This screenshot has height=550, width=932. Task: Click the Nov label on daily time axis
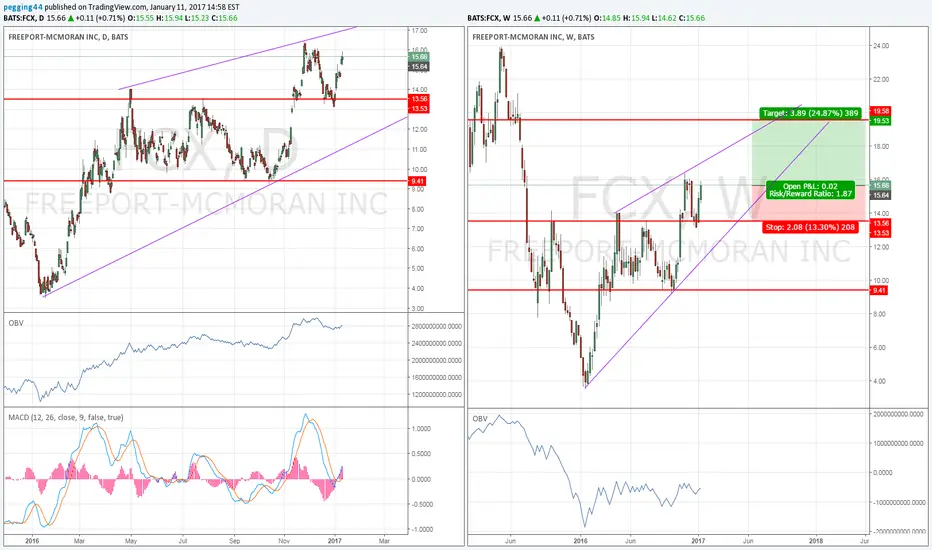284,540
